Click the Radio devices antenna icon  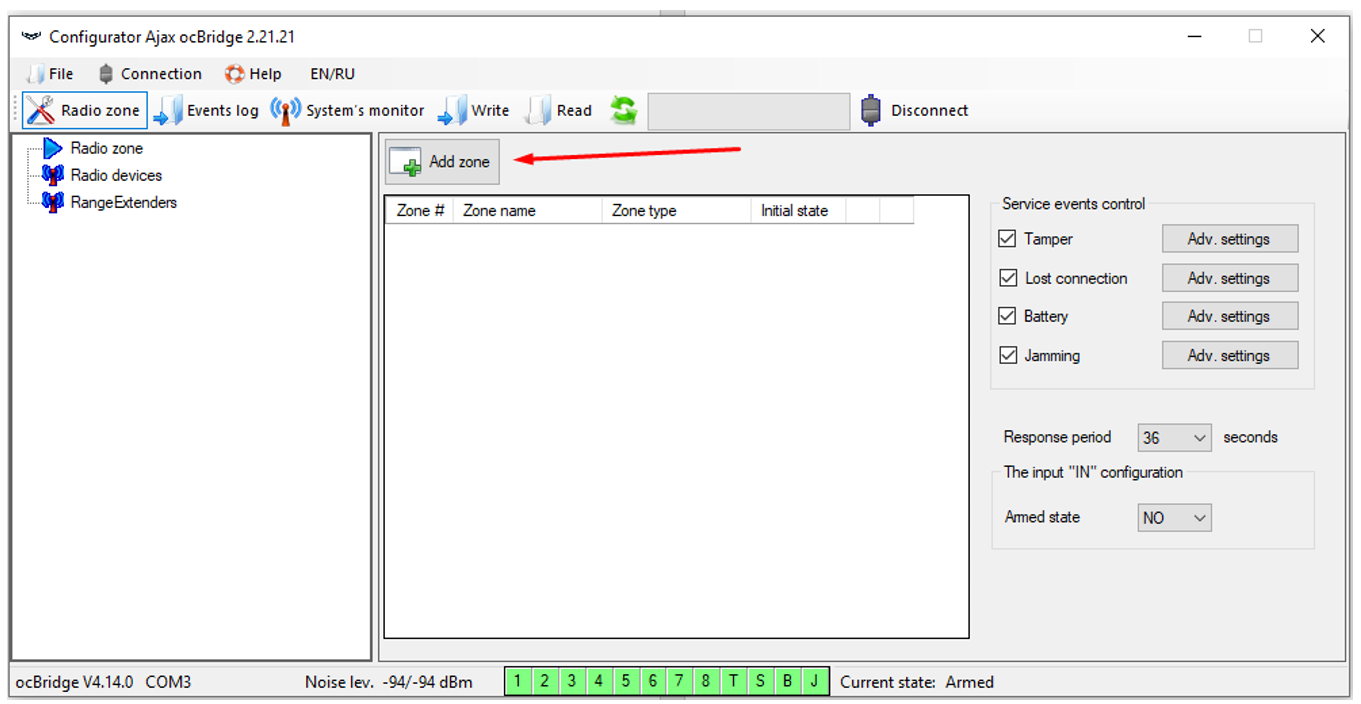53,175
